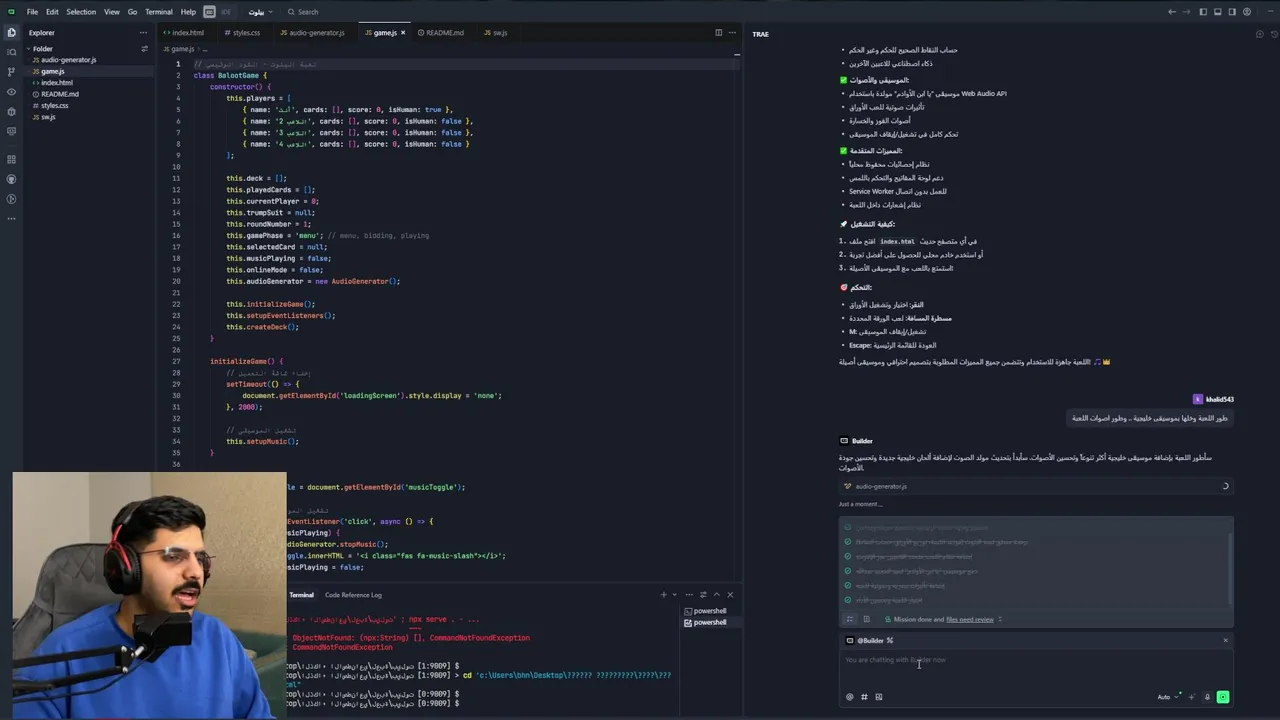
Task: Select audio-generator.js in Explorer tree
Action: coord(68,60)
